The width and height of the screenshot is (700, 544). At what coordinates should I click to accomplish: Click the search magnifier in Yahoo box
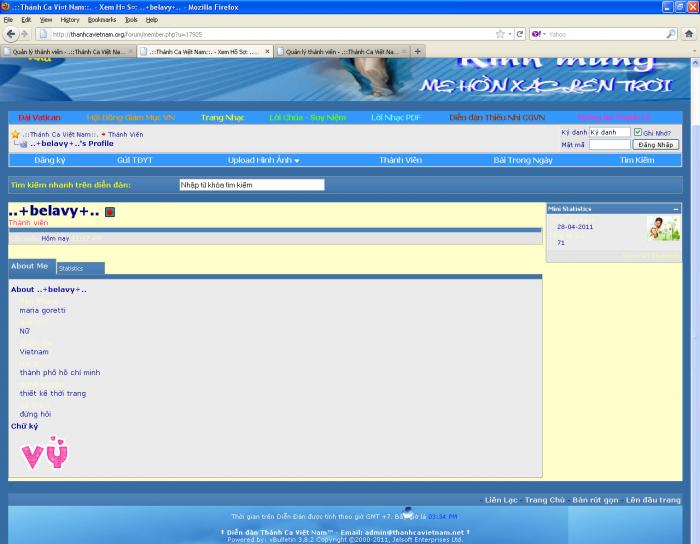[x=671, y=33]
